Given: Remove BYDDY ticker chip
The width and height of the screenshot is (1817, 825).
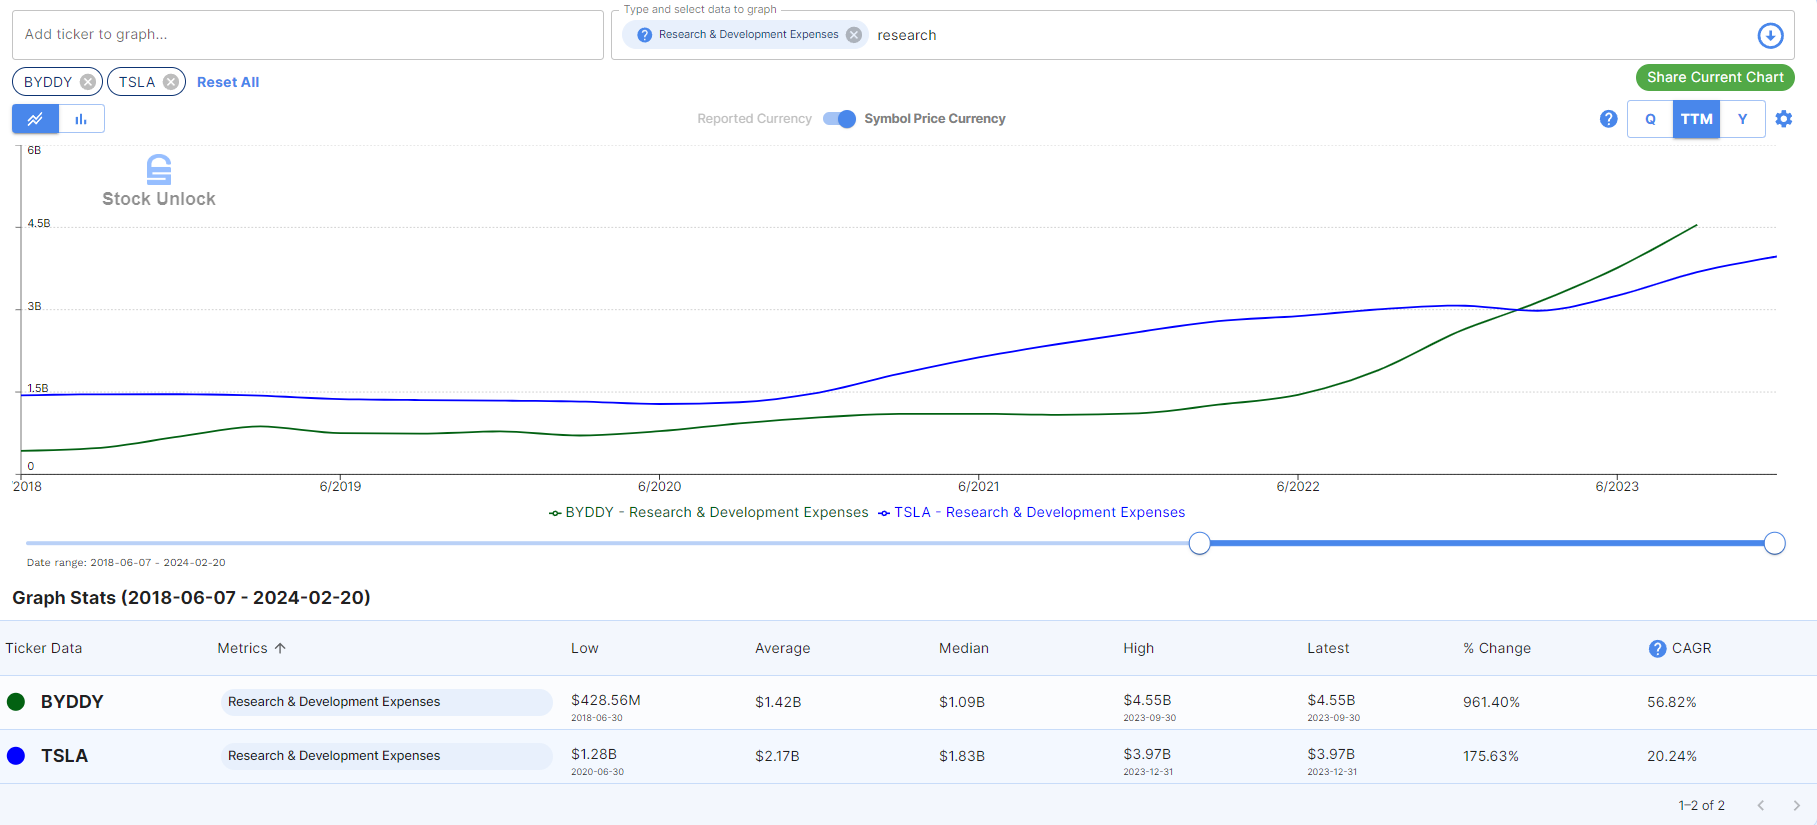Looking at the screenshot, I should click(x=88, y=82).
